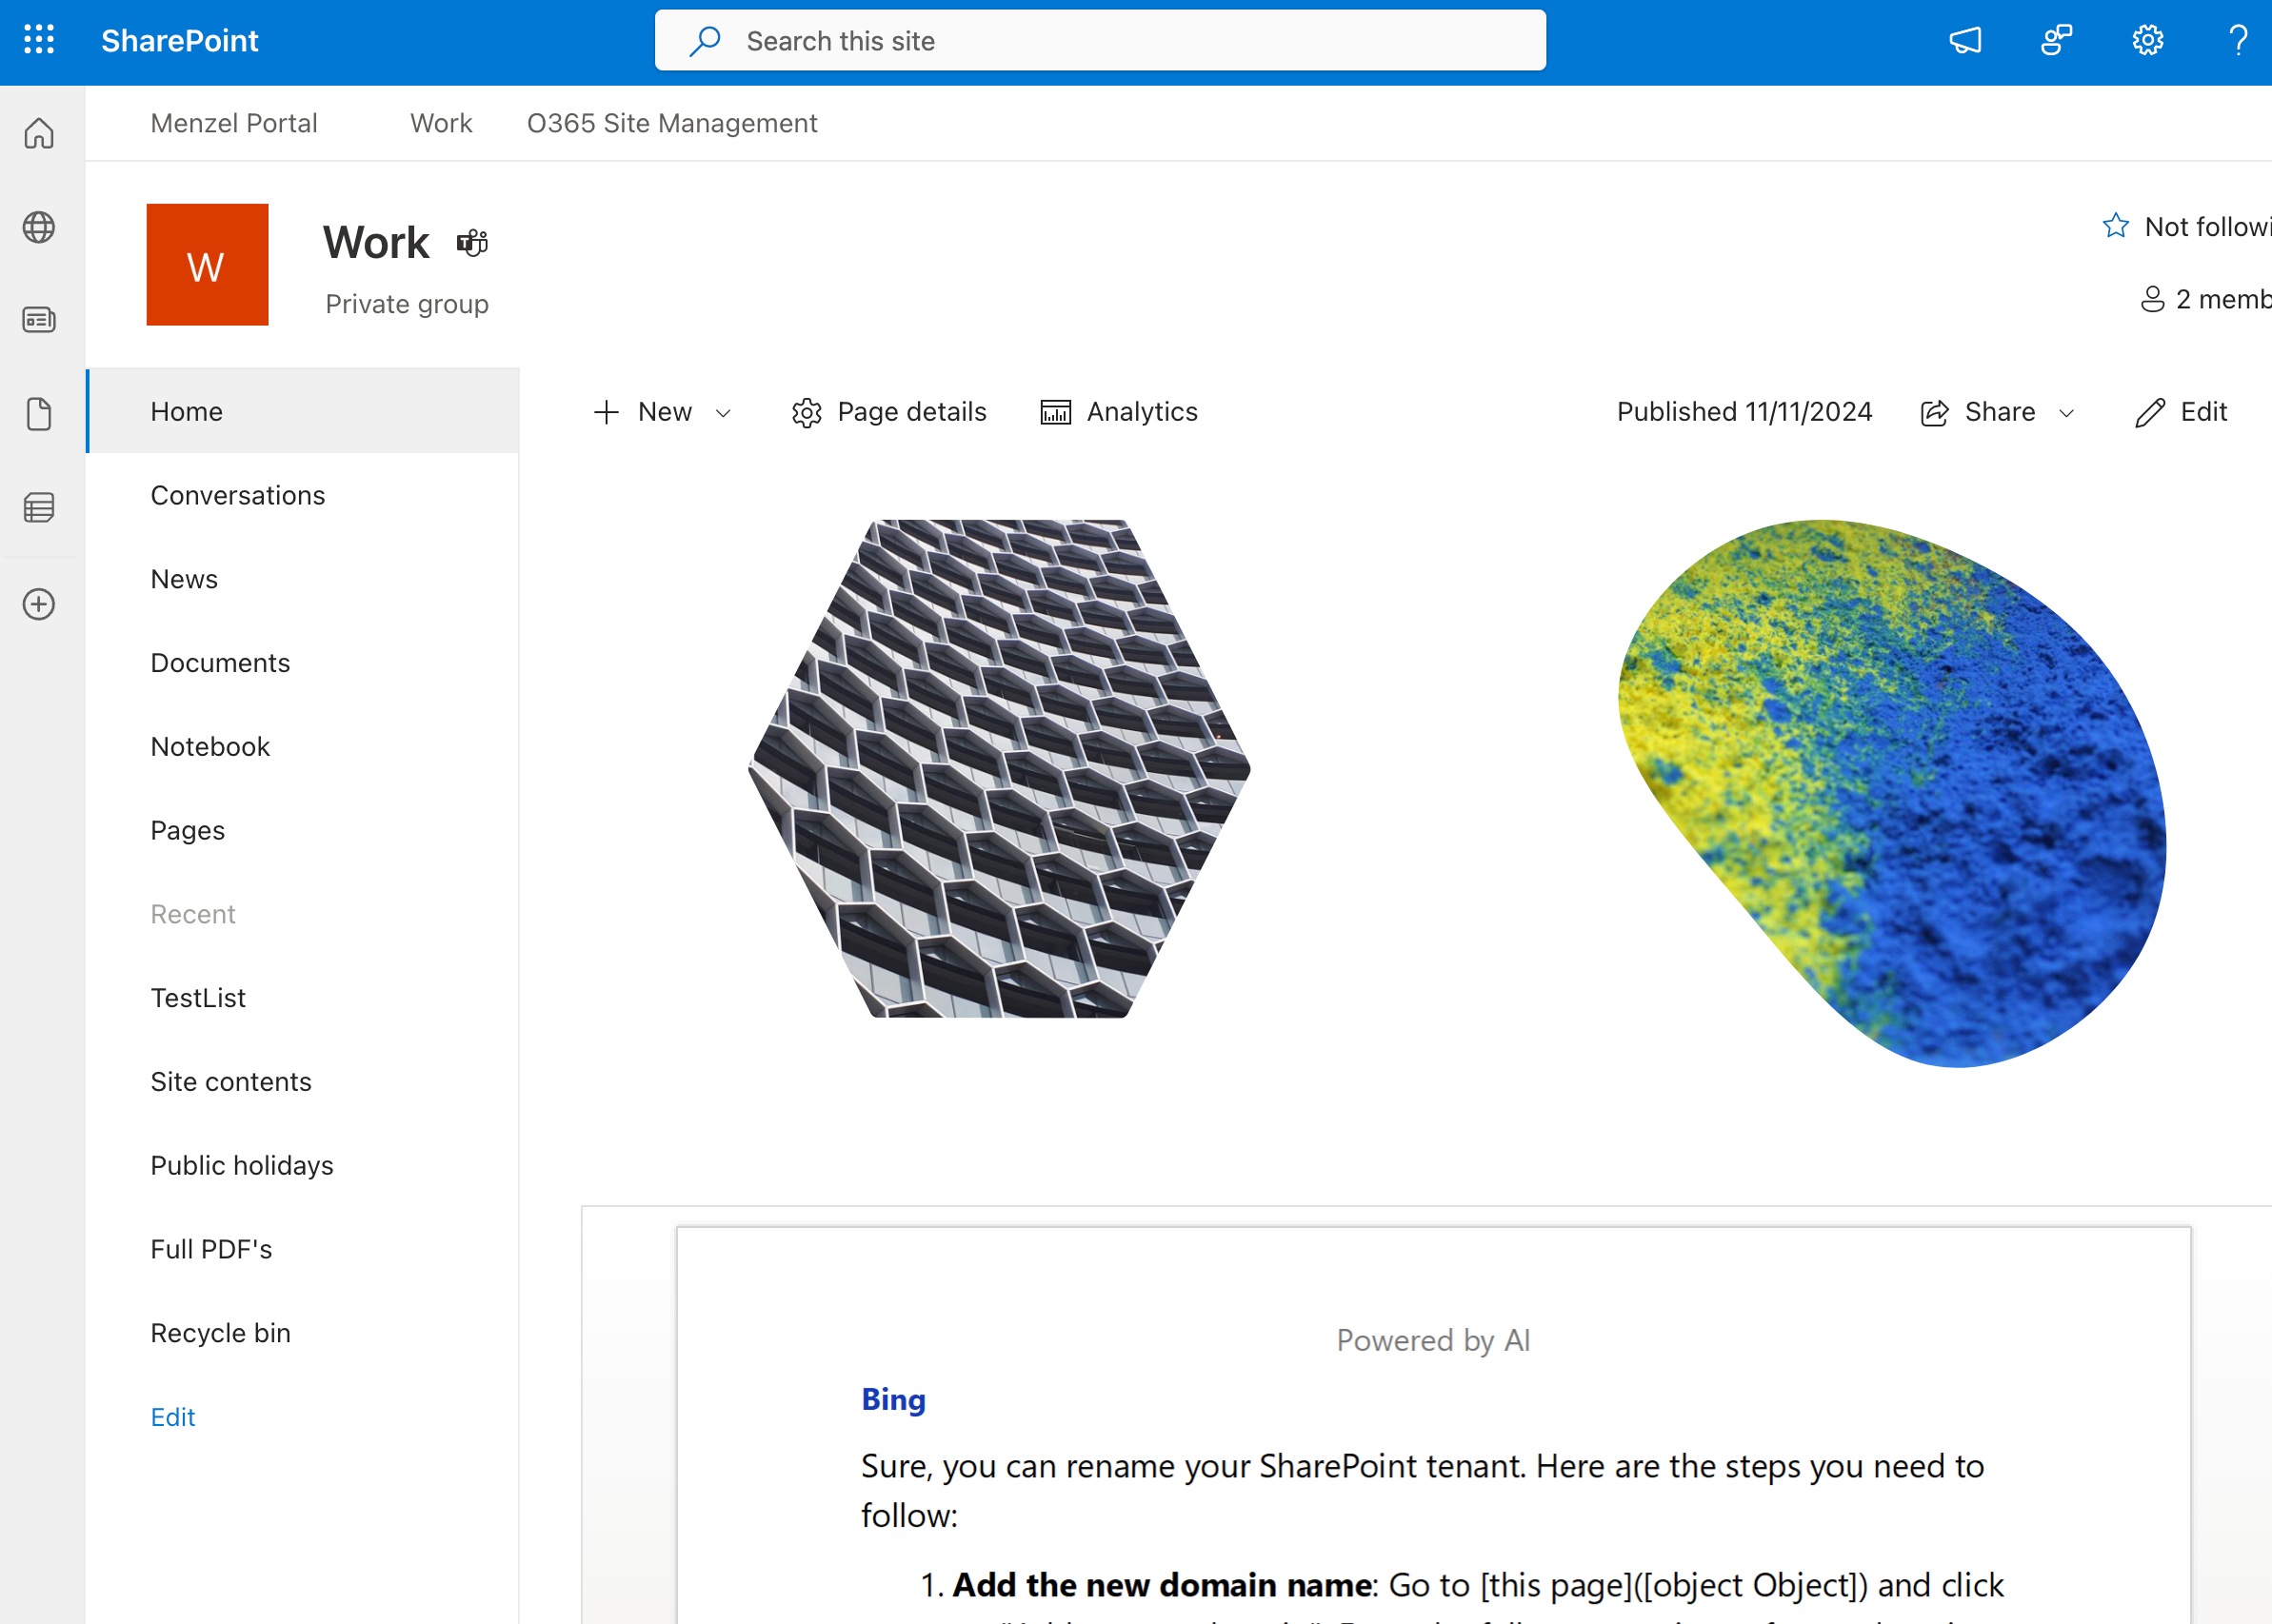The image size is (2272, 1624).
Task: Expand the New dropdown chevron
Action: click(723, 413)
